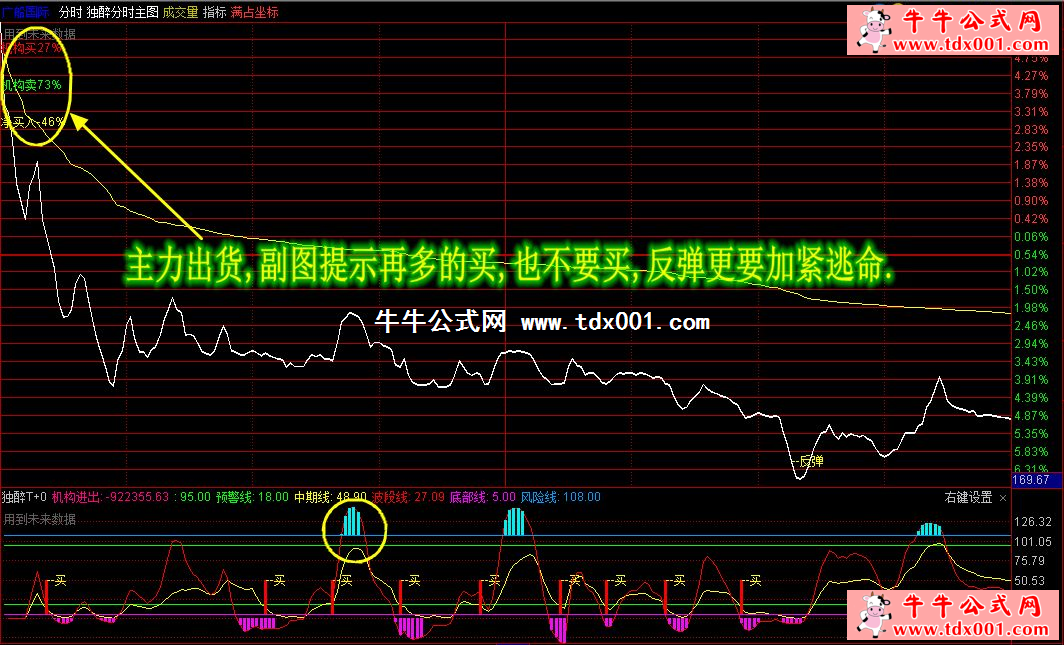Click the 机构买27% label
Screen dimensions: 1064x645
(32, 47)
